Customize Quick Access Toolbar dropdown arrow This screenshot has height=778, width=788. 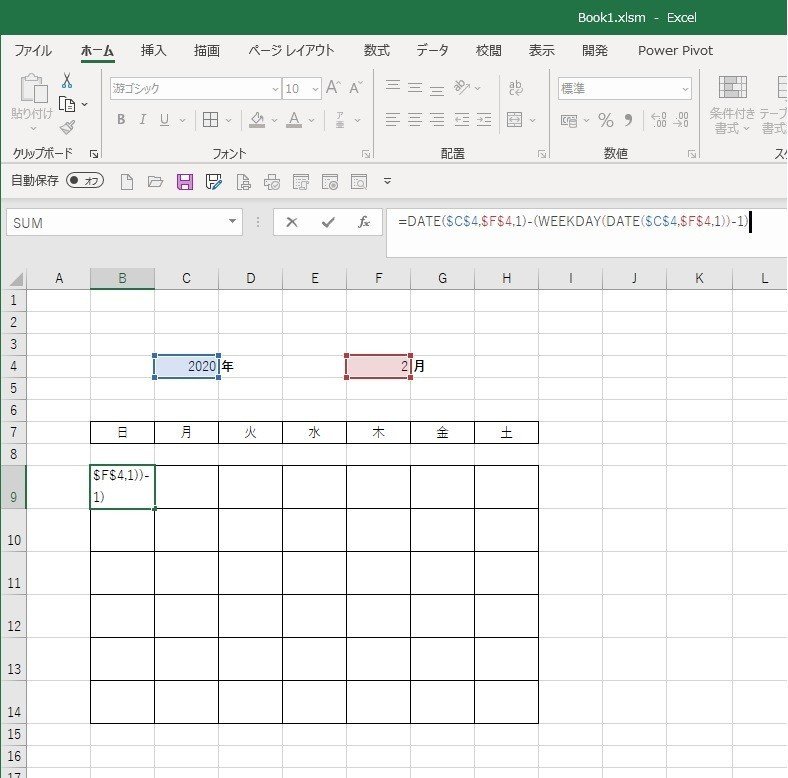(x=387, y=181)
